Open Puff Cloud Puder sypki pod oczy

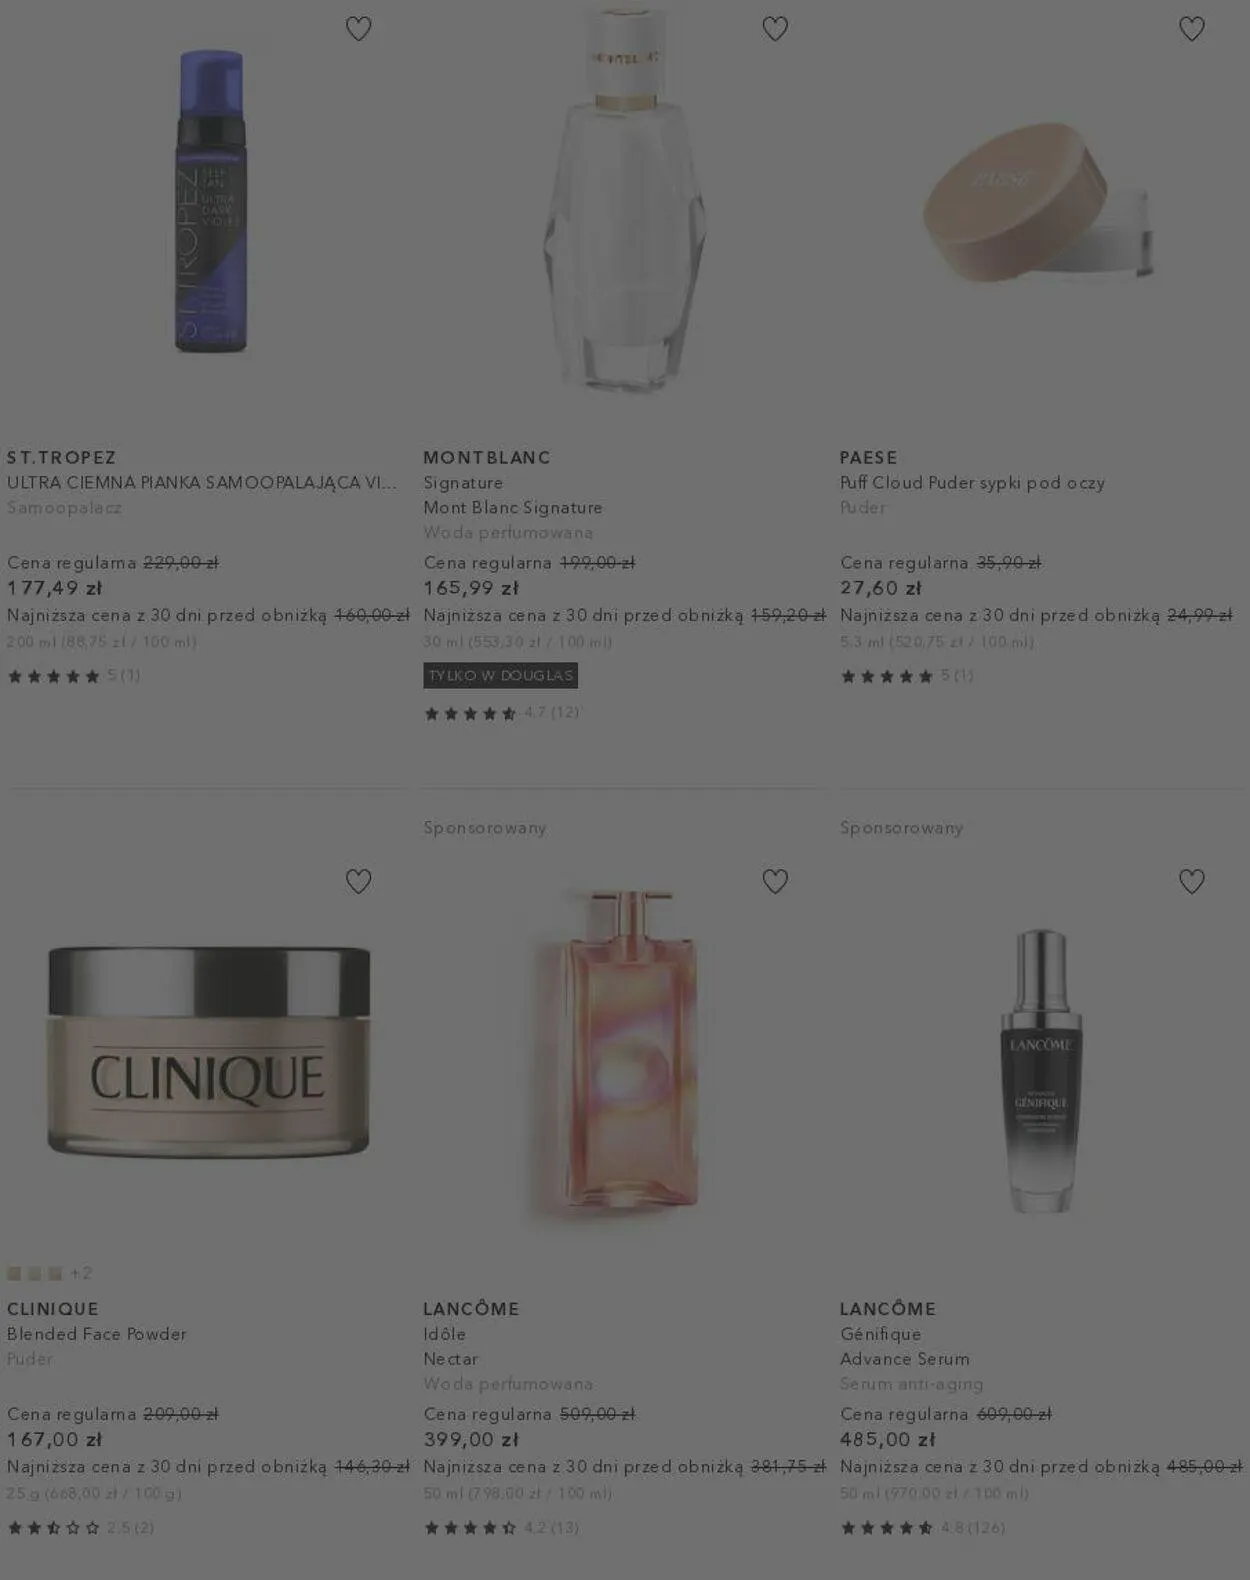(972, 482)
